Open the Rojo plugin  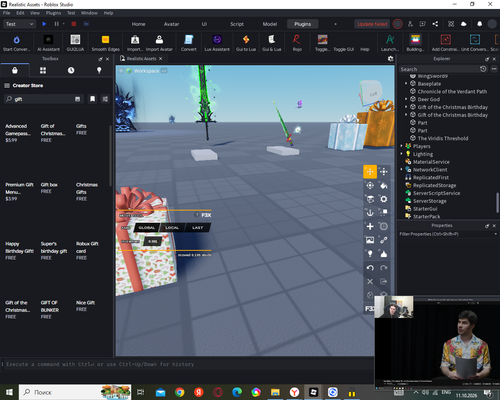pyautogui.click(x=297, y=43)
